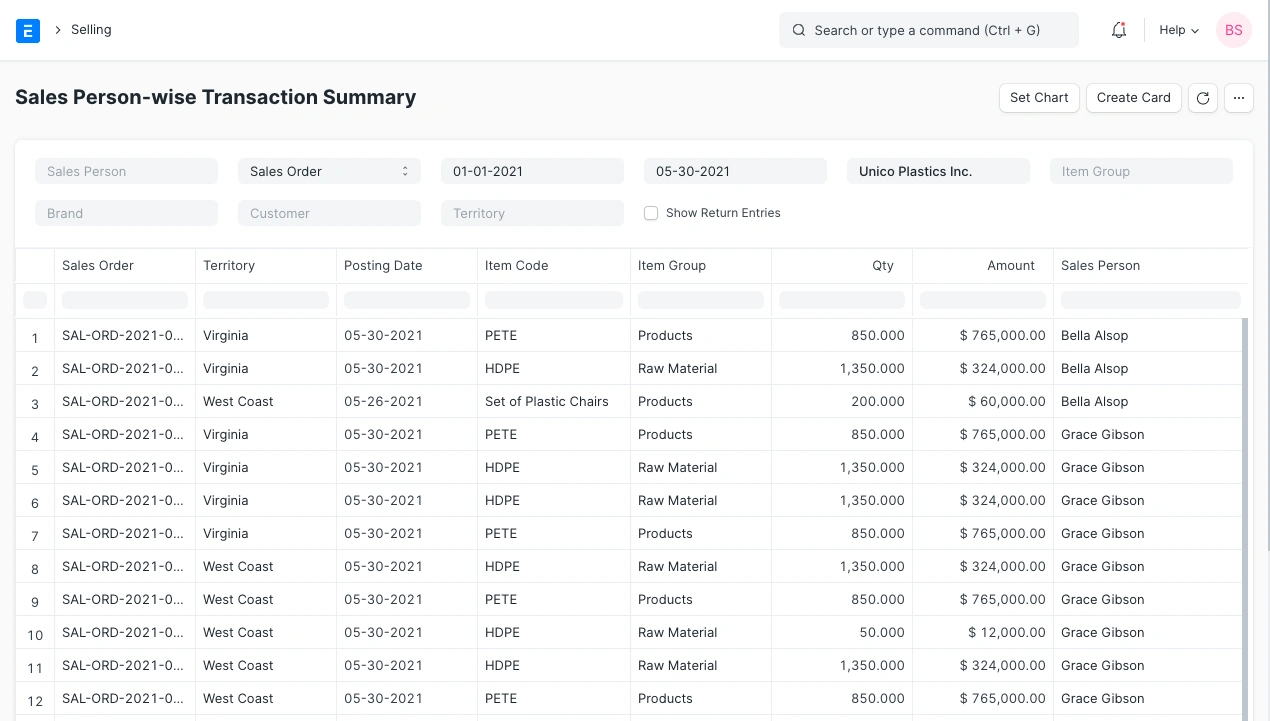
Task: Click the from date field 01-01-2021
Action: [532, 171]
